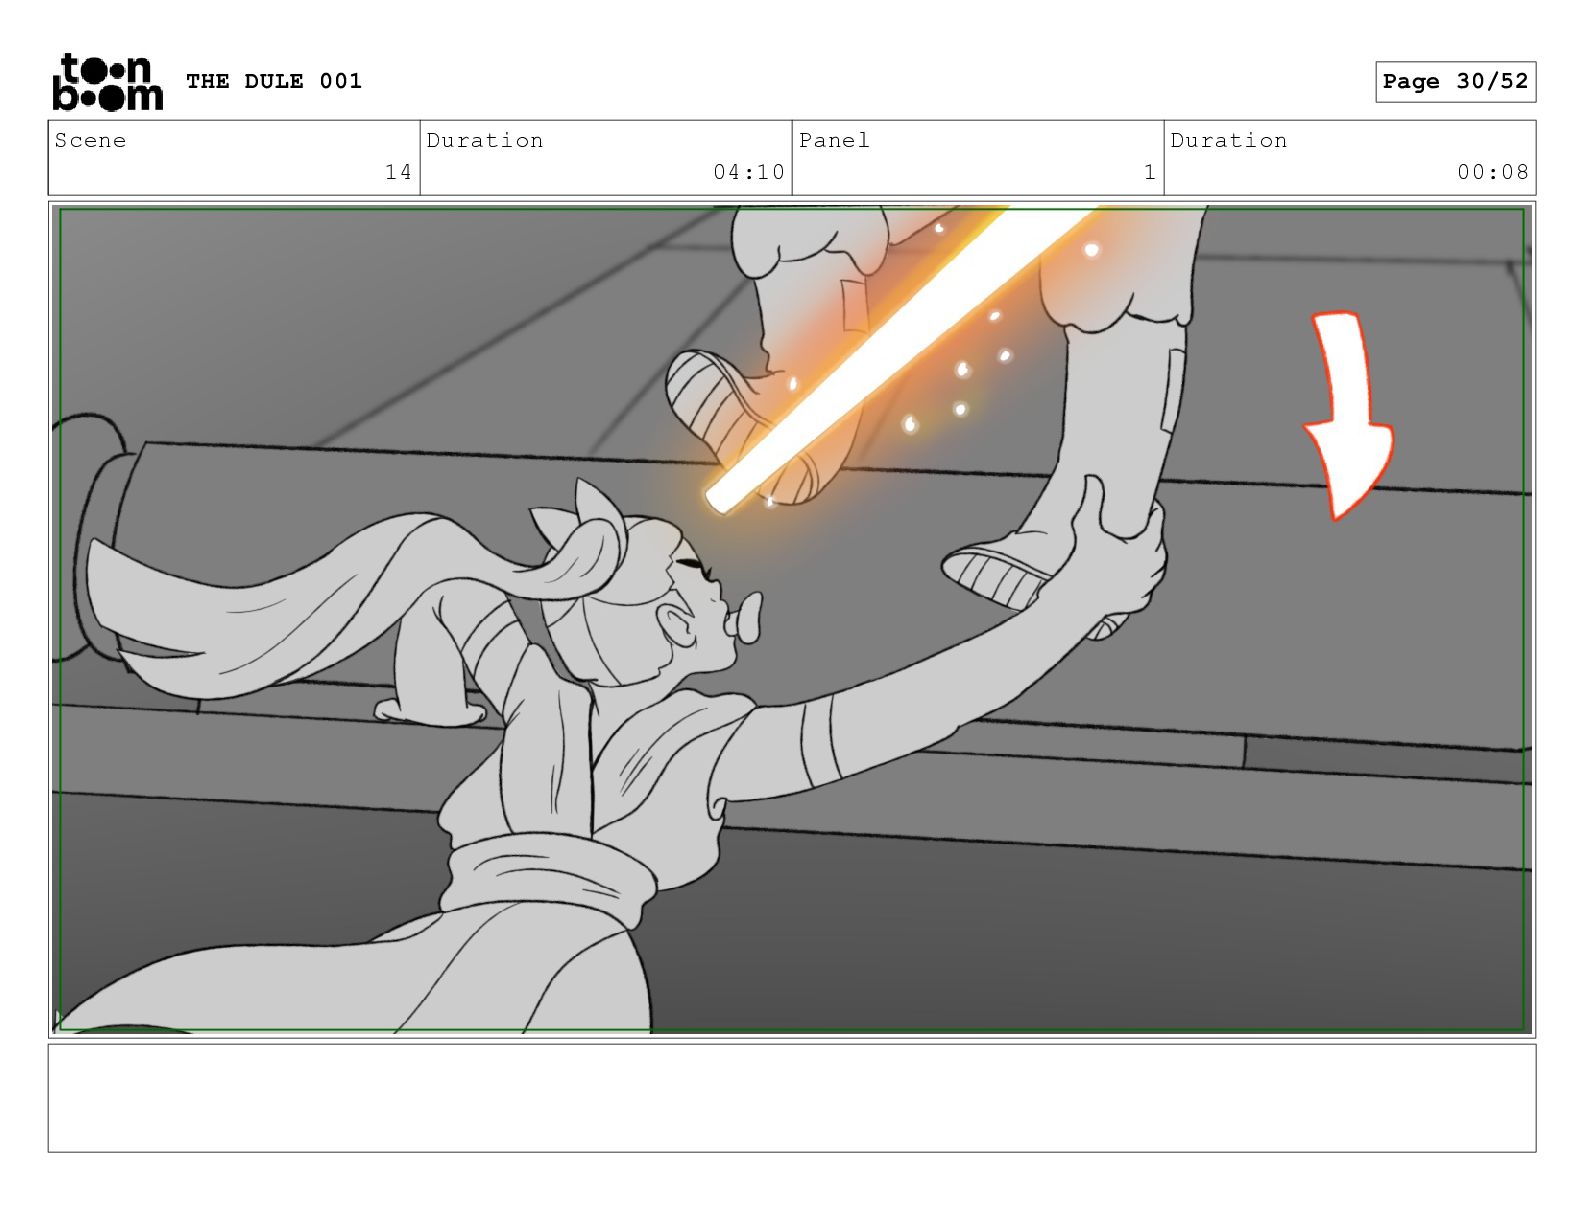Select the panel duration '00:08'
This screenshot has height=1224, width=1584.
pos(1493,172)
